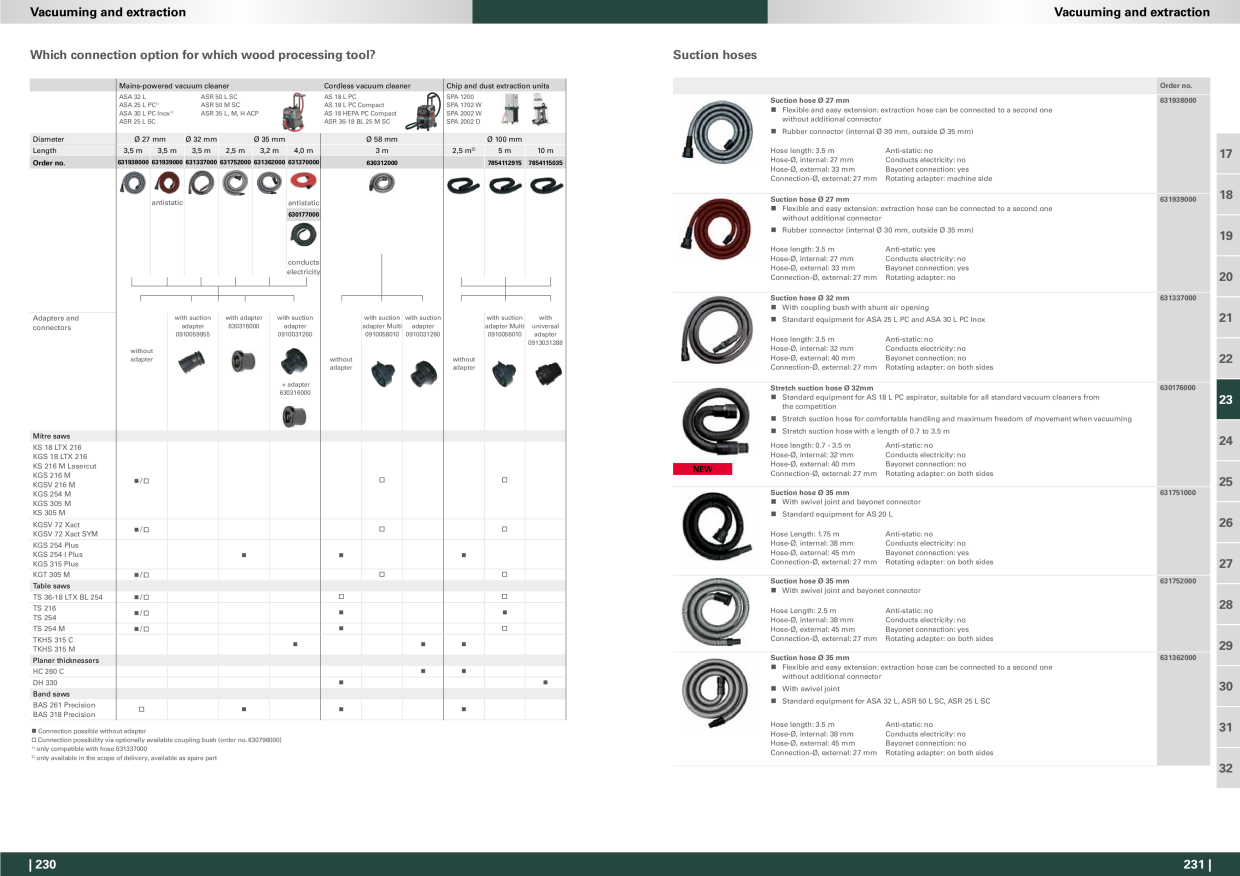Image resolution: width=1240 pixels, height=876 pixels.
Task: Click order number 631752000 in right column
Action: pos(1178,581)
